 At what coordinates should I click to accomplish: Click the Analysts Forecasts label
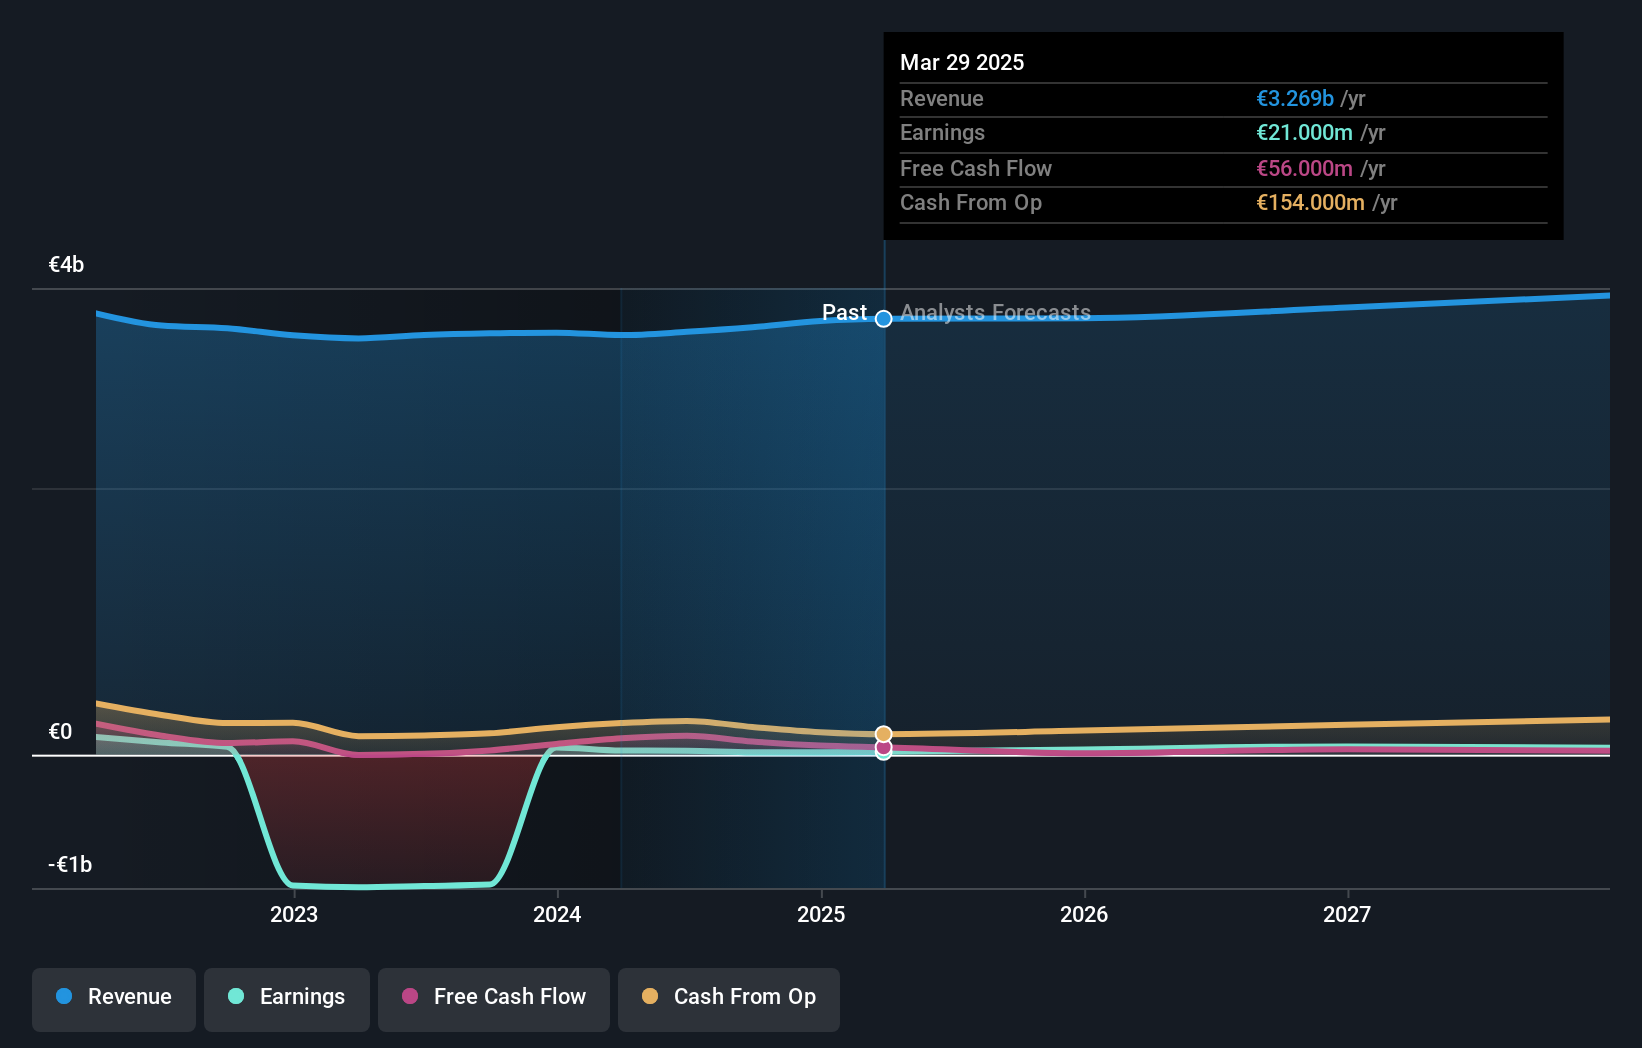[995, 312]
